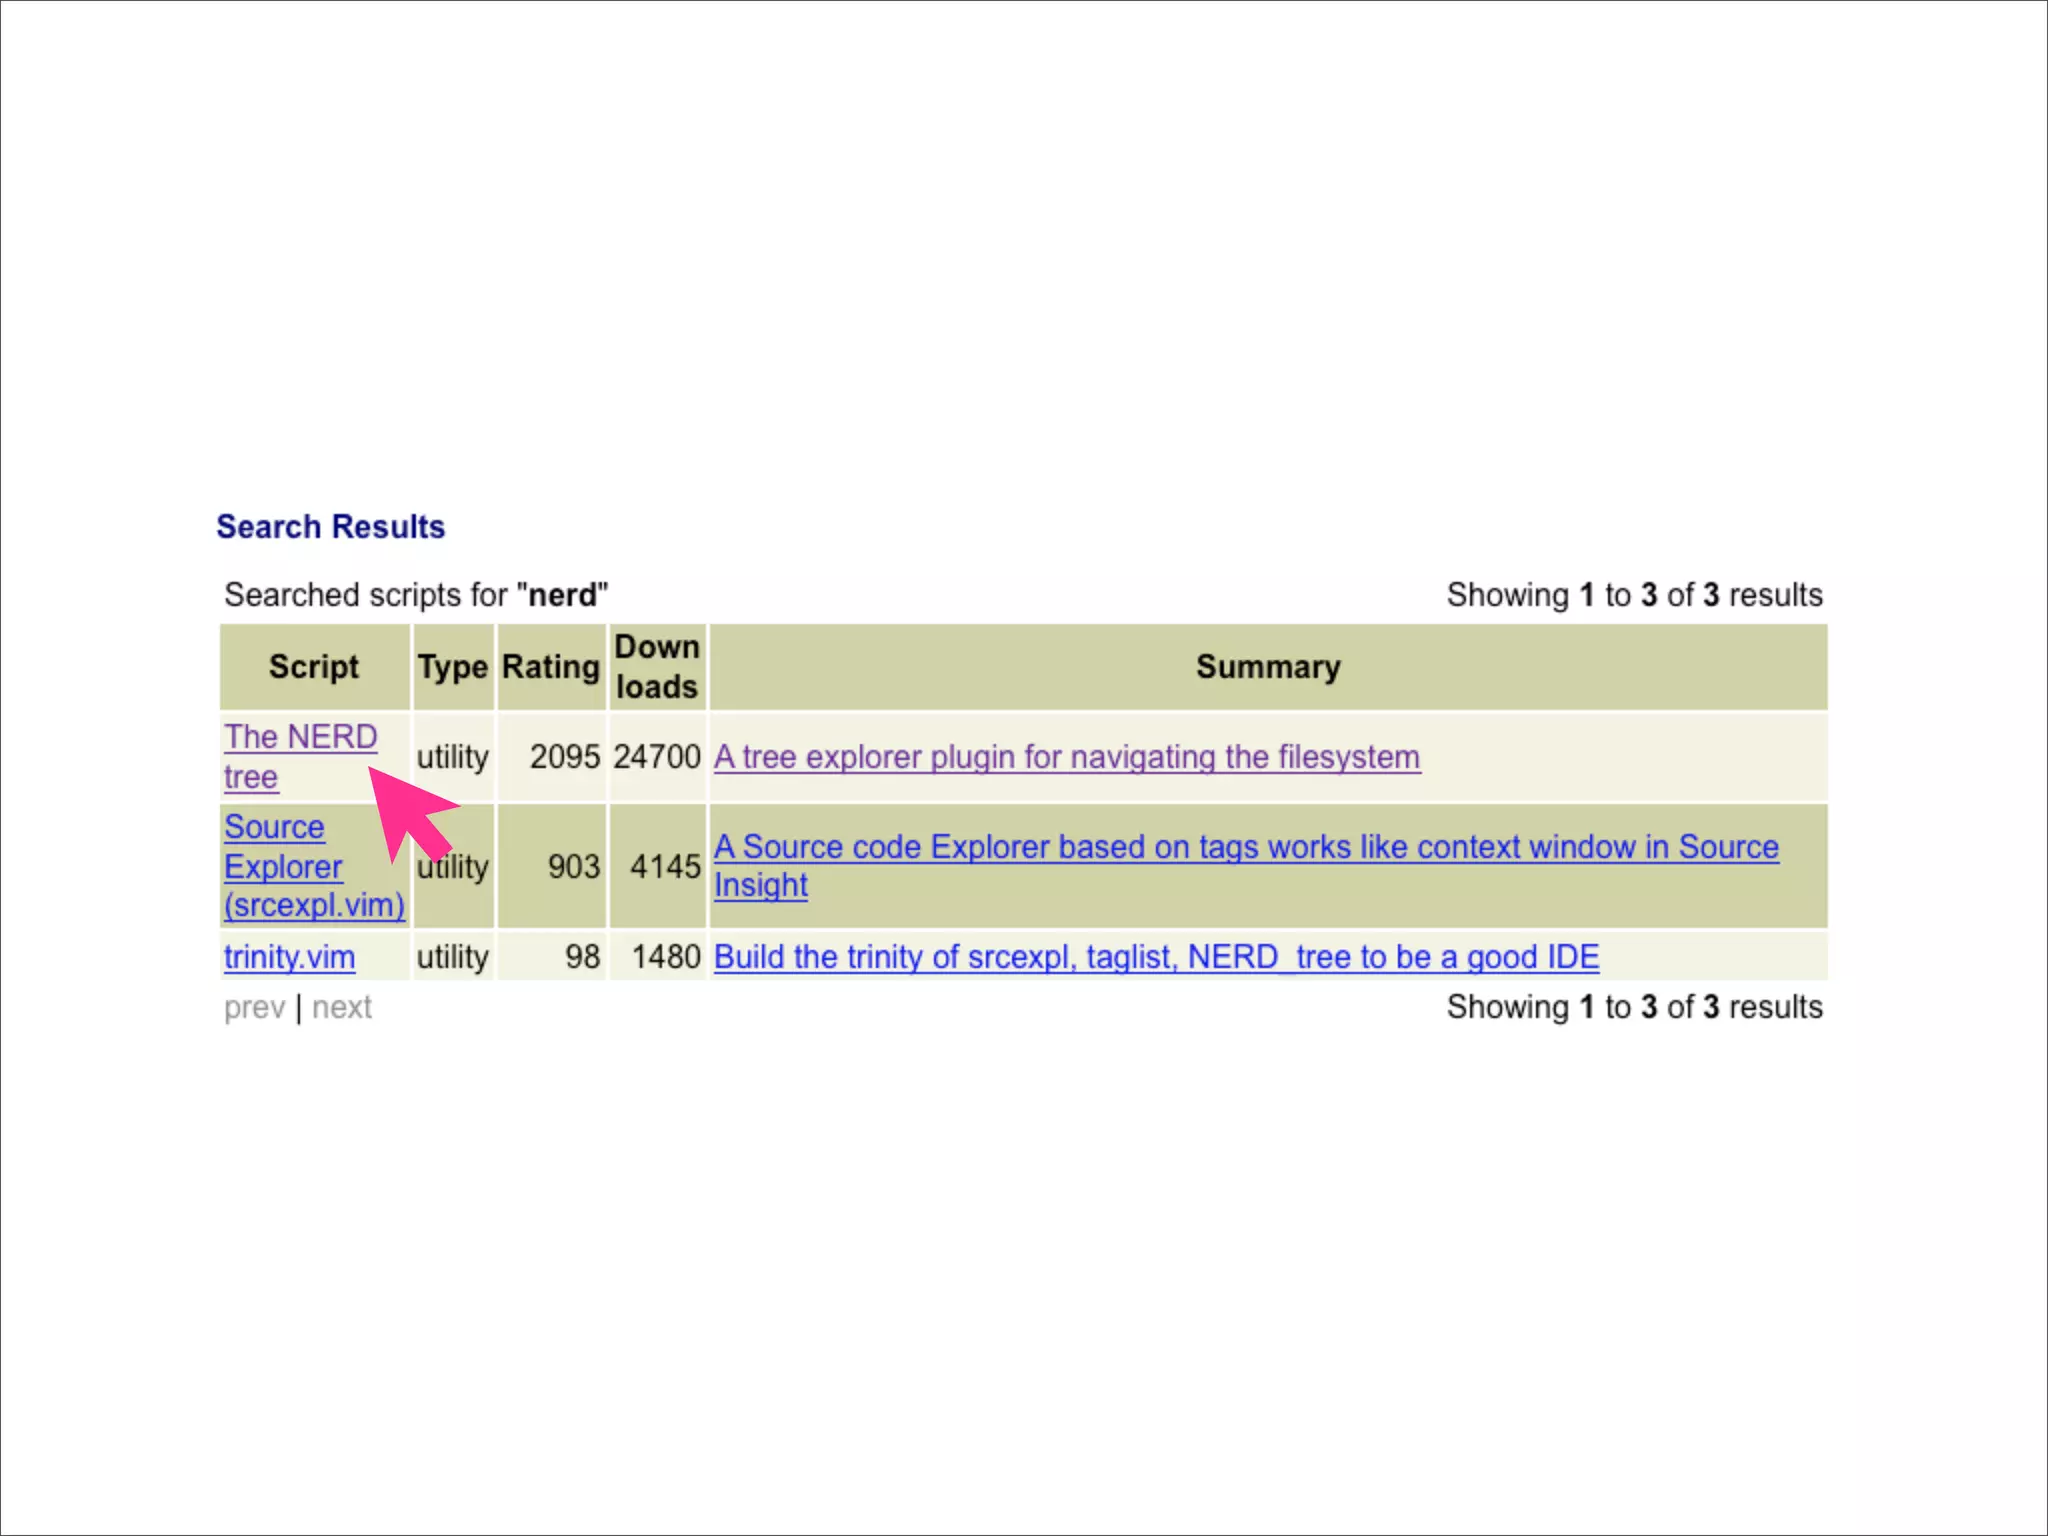Click the Search Results heading
2048x1536 pixels.
click(330, 527)
